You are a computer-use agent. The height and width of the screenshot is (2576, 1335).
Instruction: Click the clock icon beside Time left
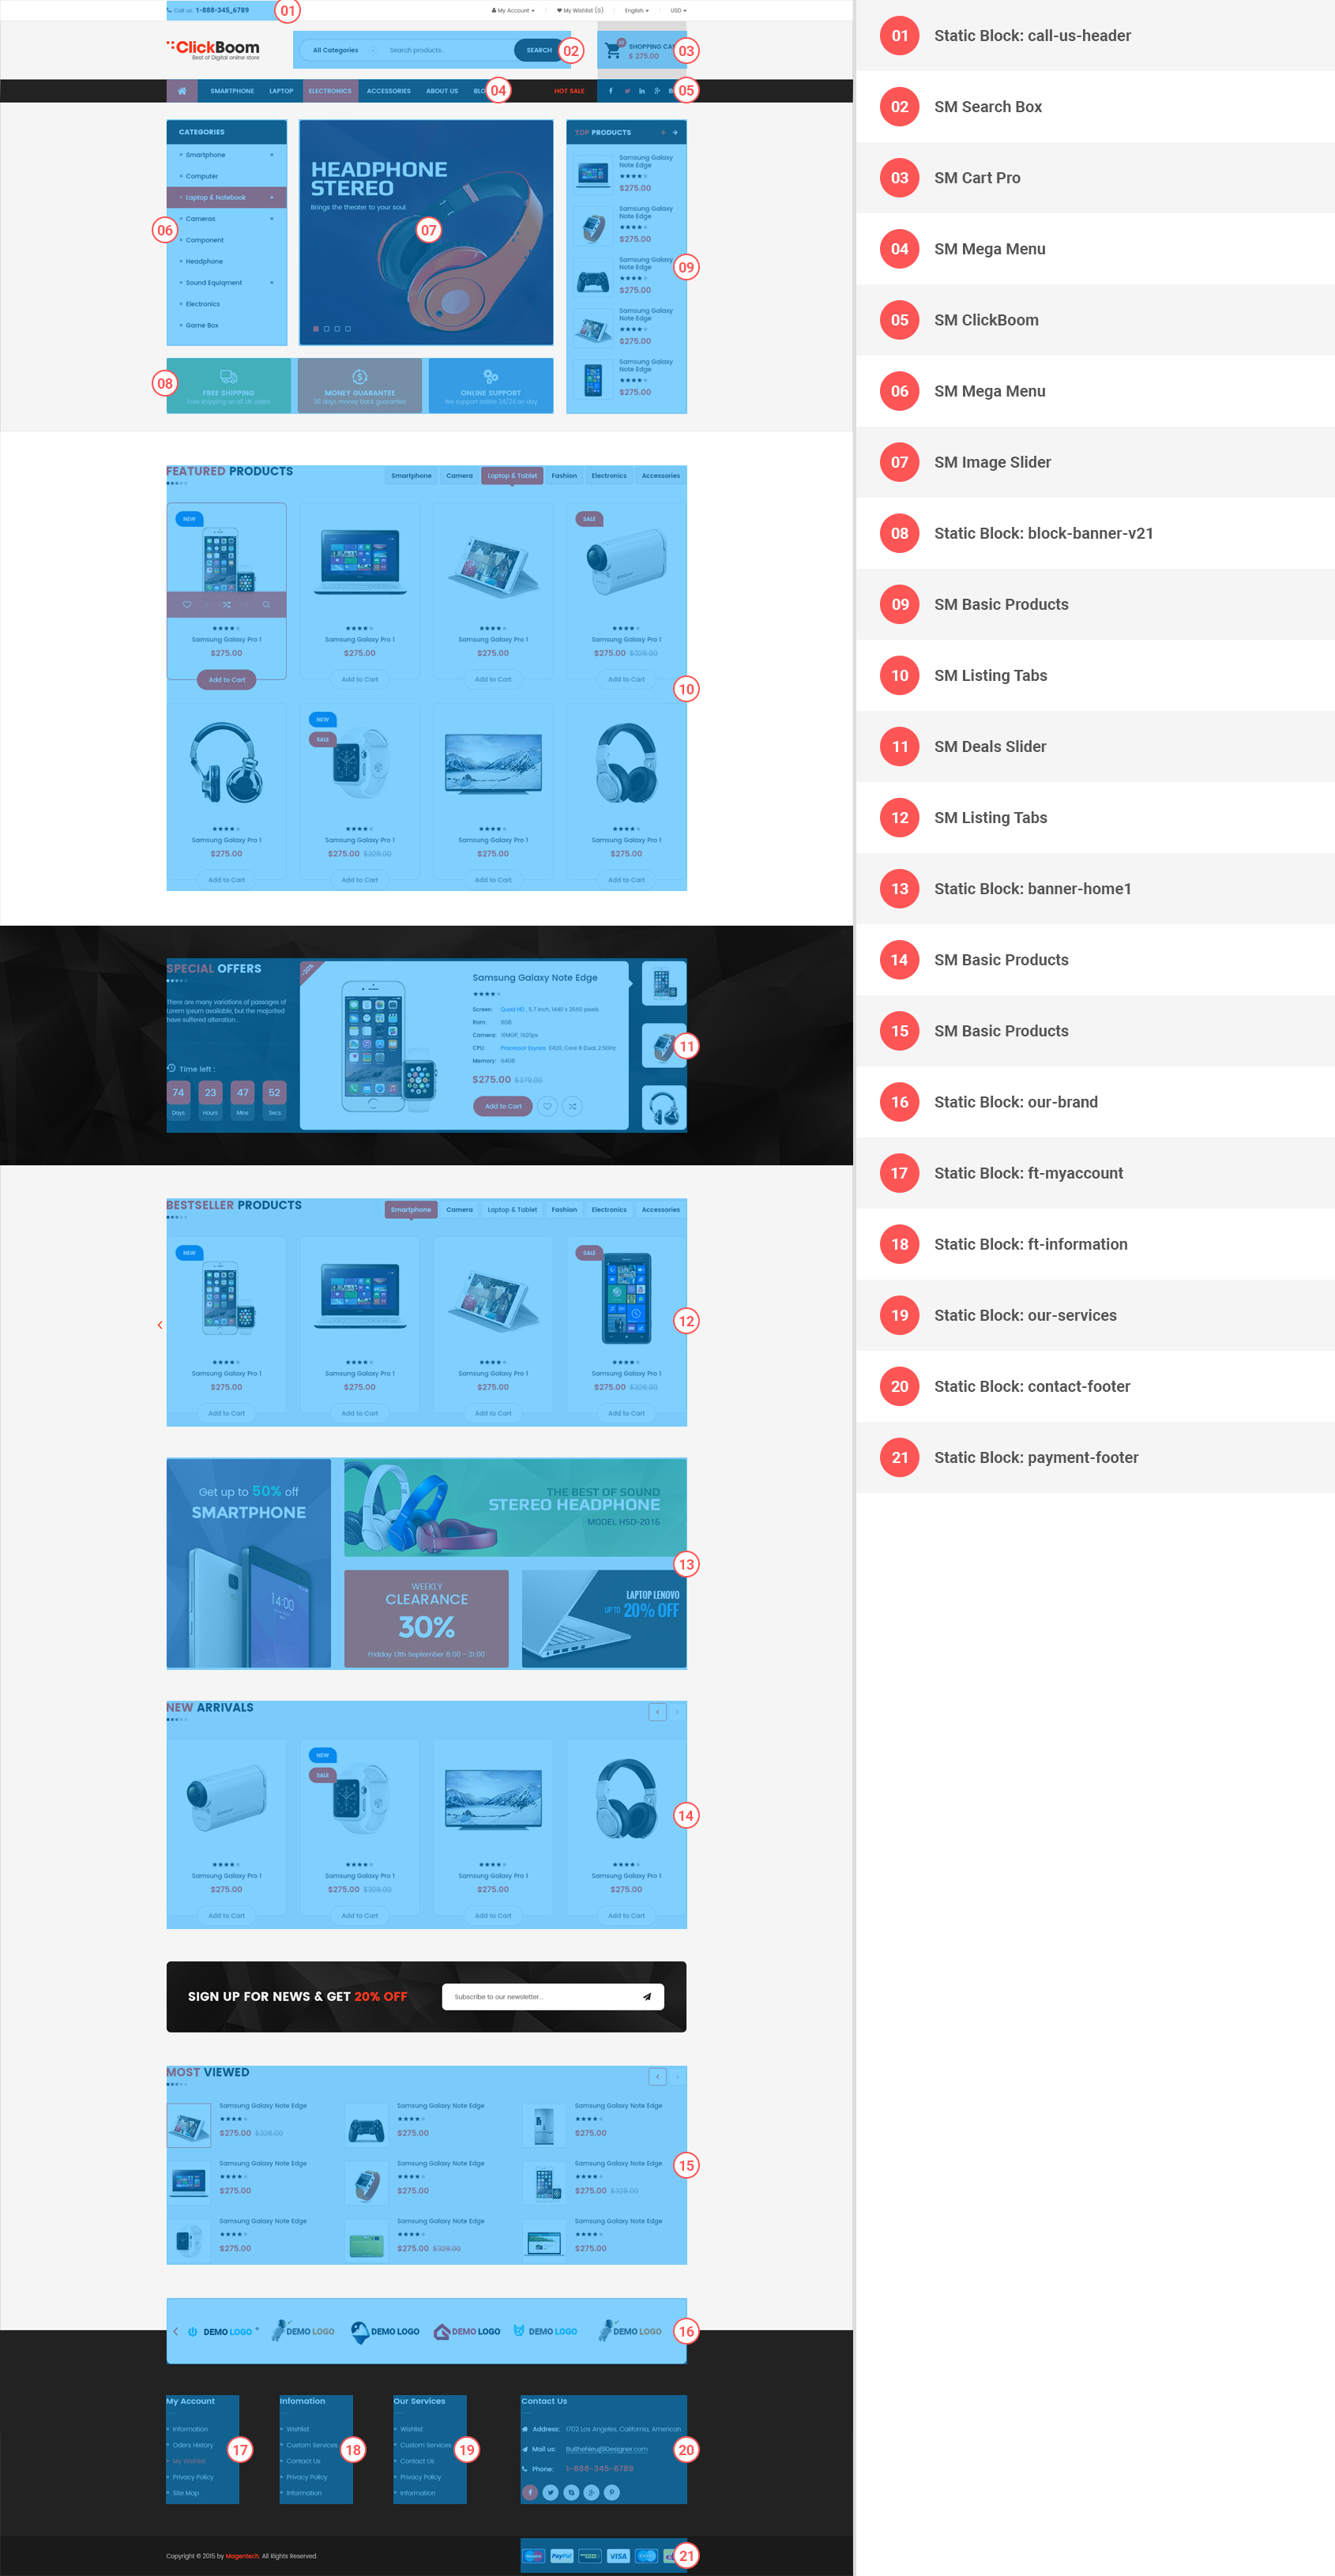[x=171, y=1068]
